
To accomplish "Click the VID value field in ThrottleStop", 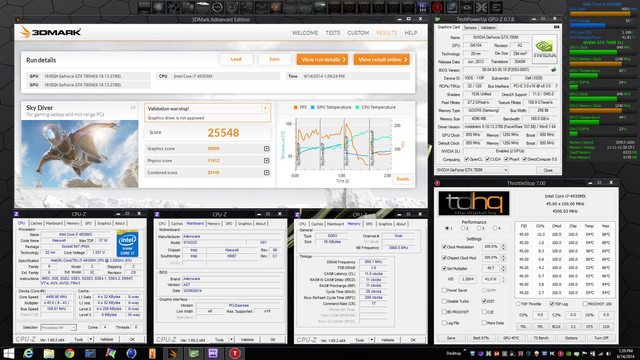I will point(467,280).
